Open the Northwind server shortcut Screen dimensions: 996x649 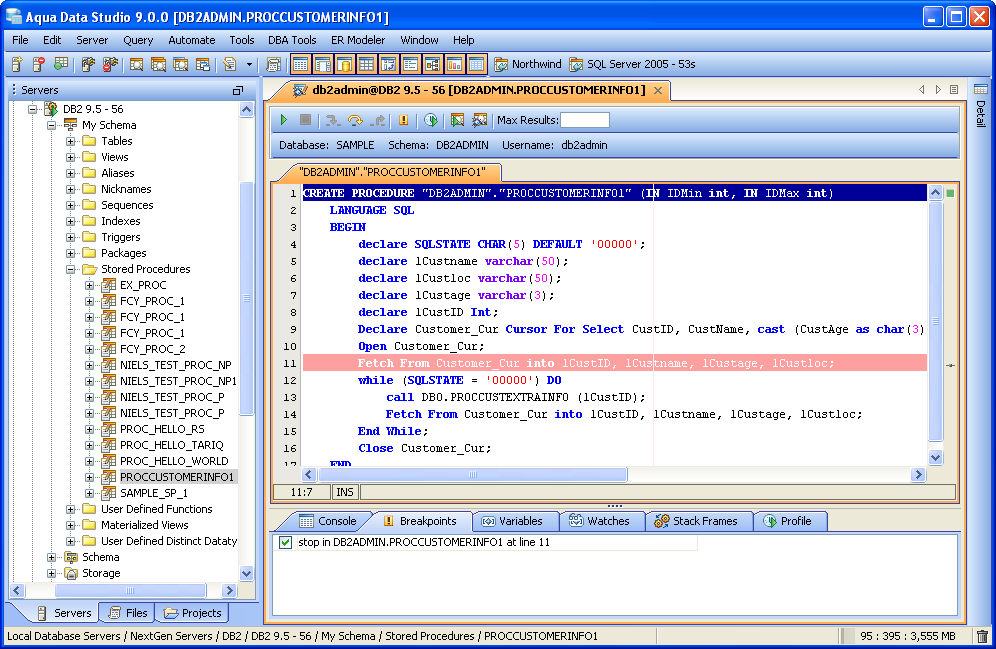[528, 64]
